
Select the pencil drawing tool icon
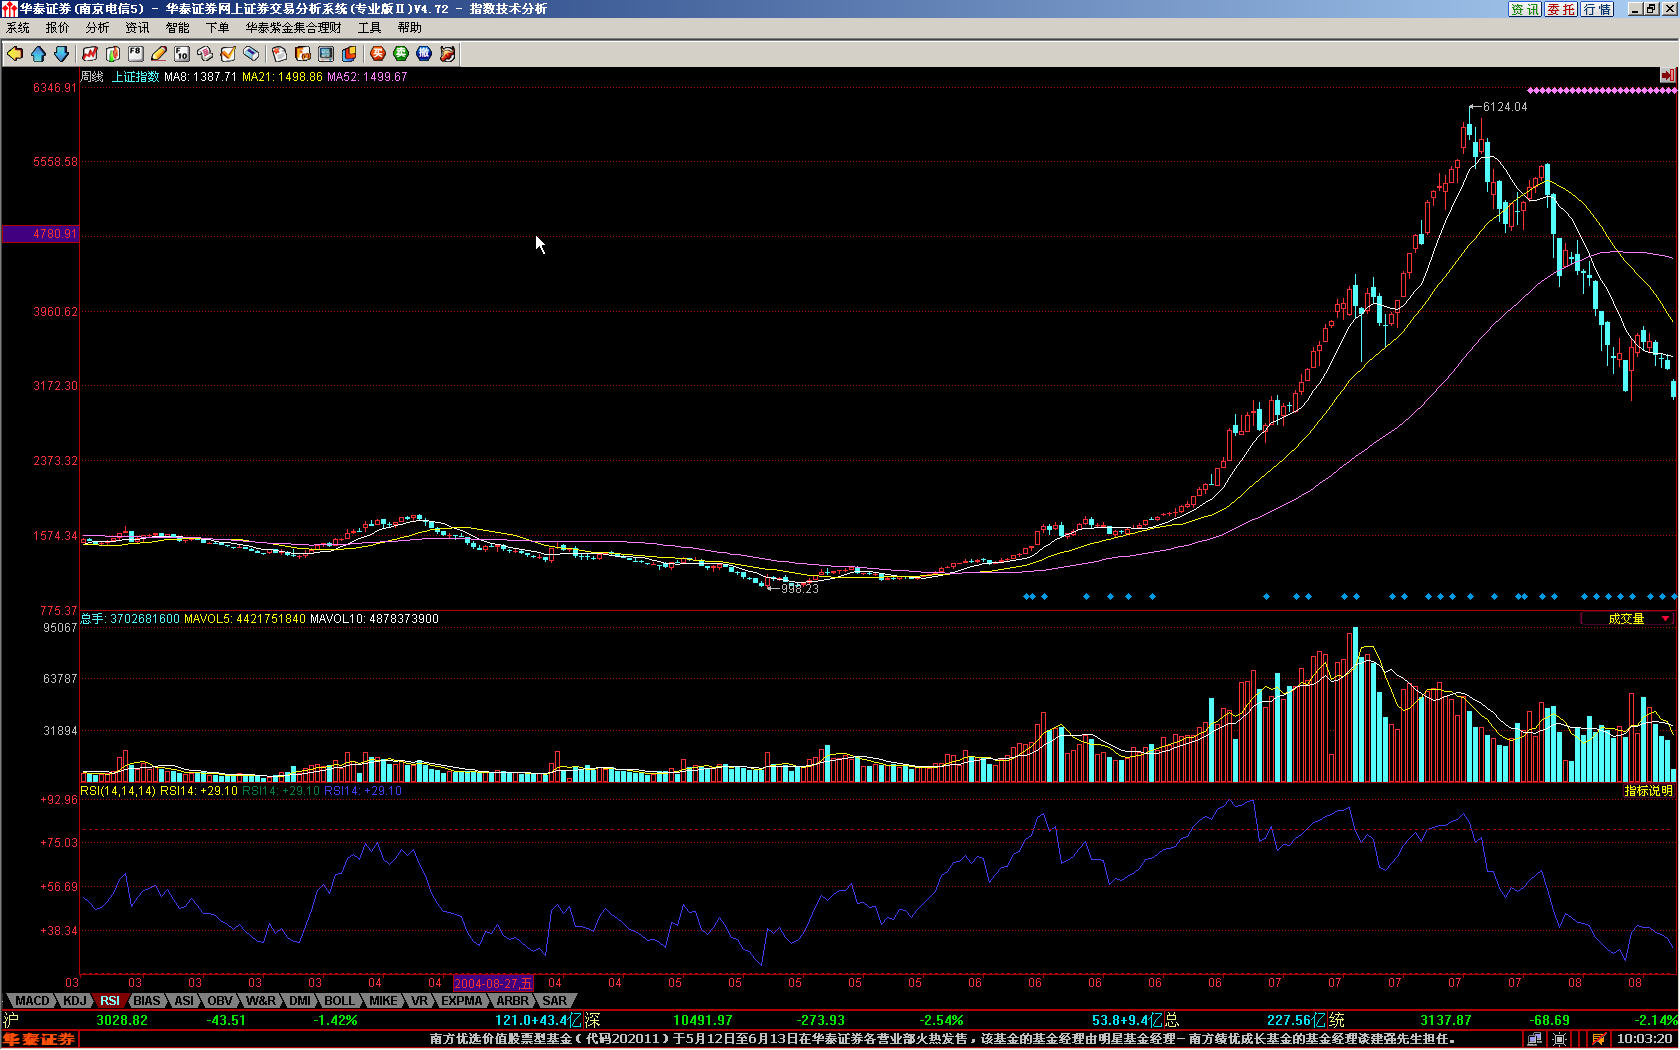pyautogui.click(x=159, y=54)
